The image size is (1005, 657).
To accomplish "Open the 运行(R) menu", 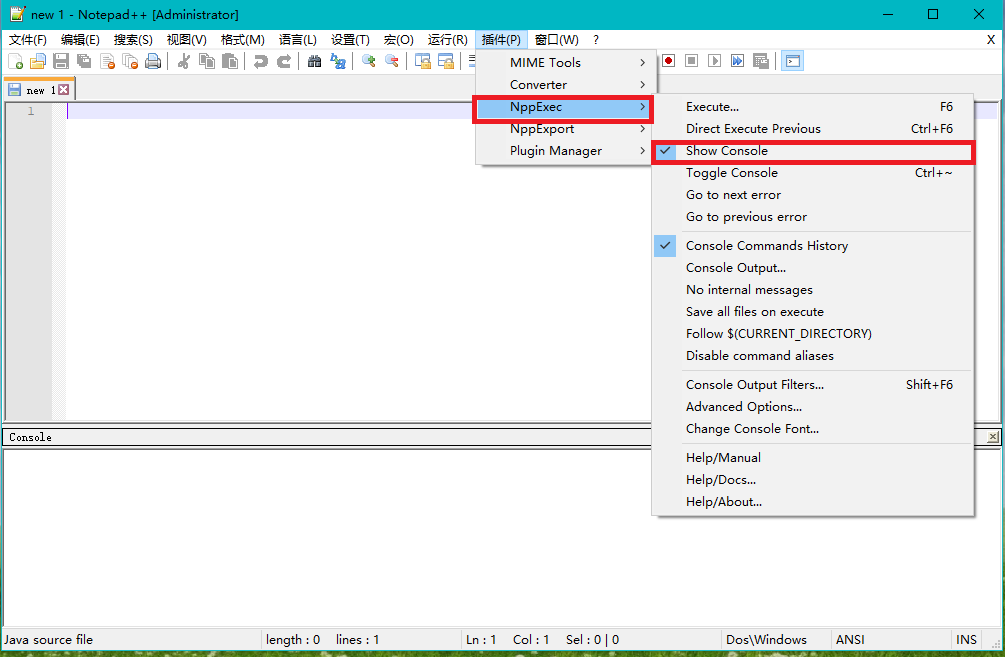I will coord(447,40).
